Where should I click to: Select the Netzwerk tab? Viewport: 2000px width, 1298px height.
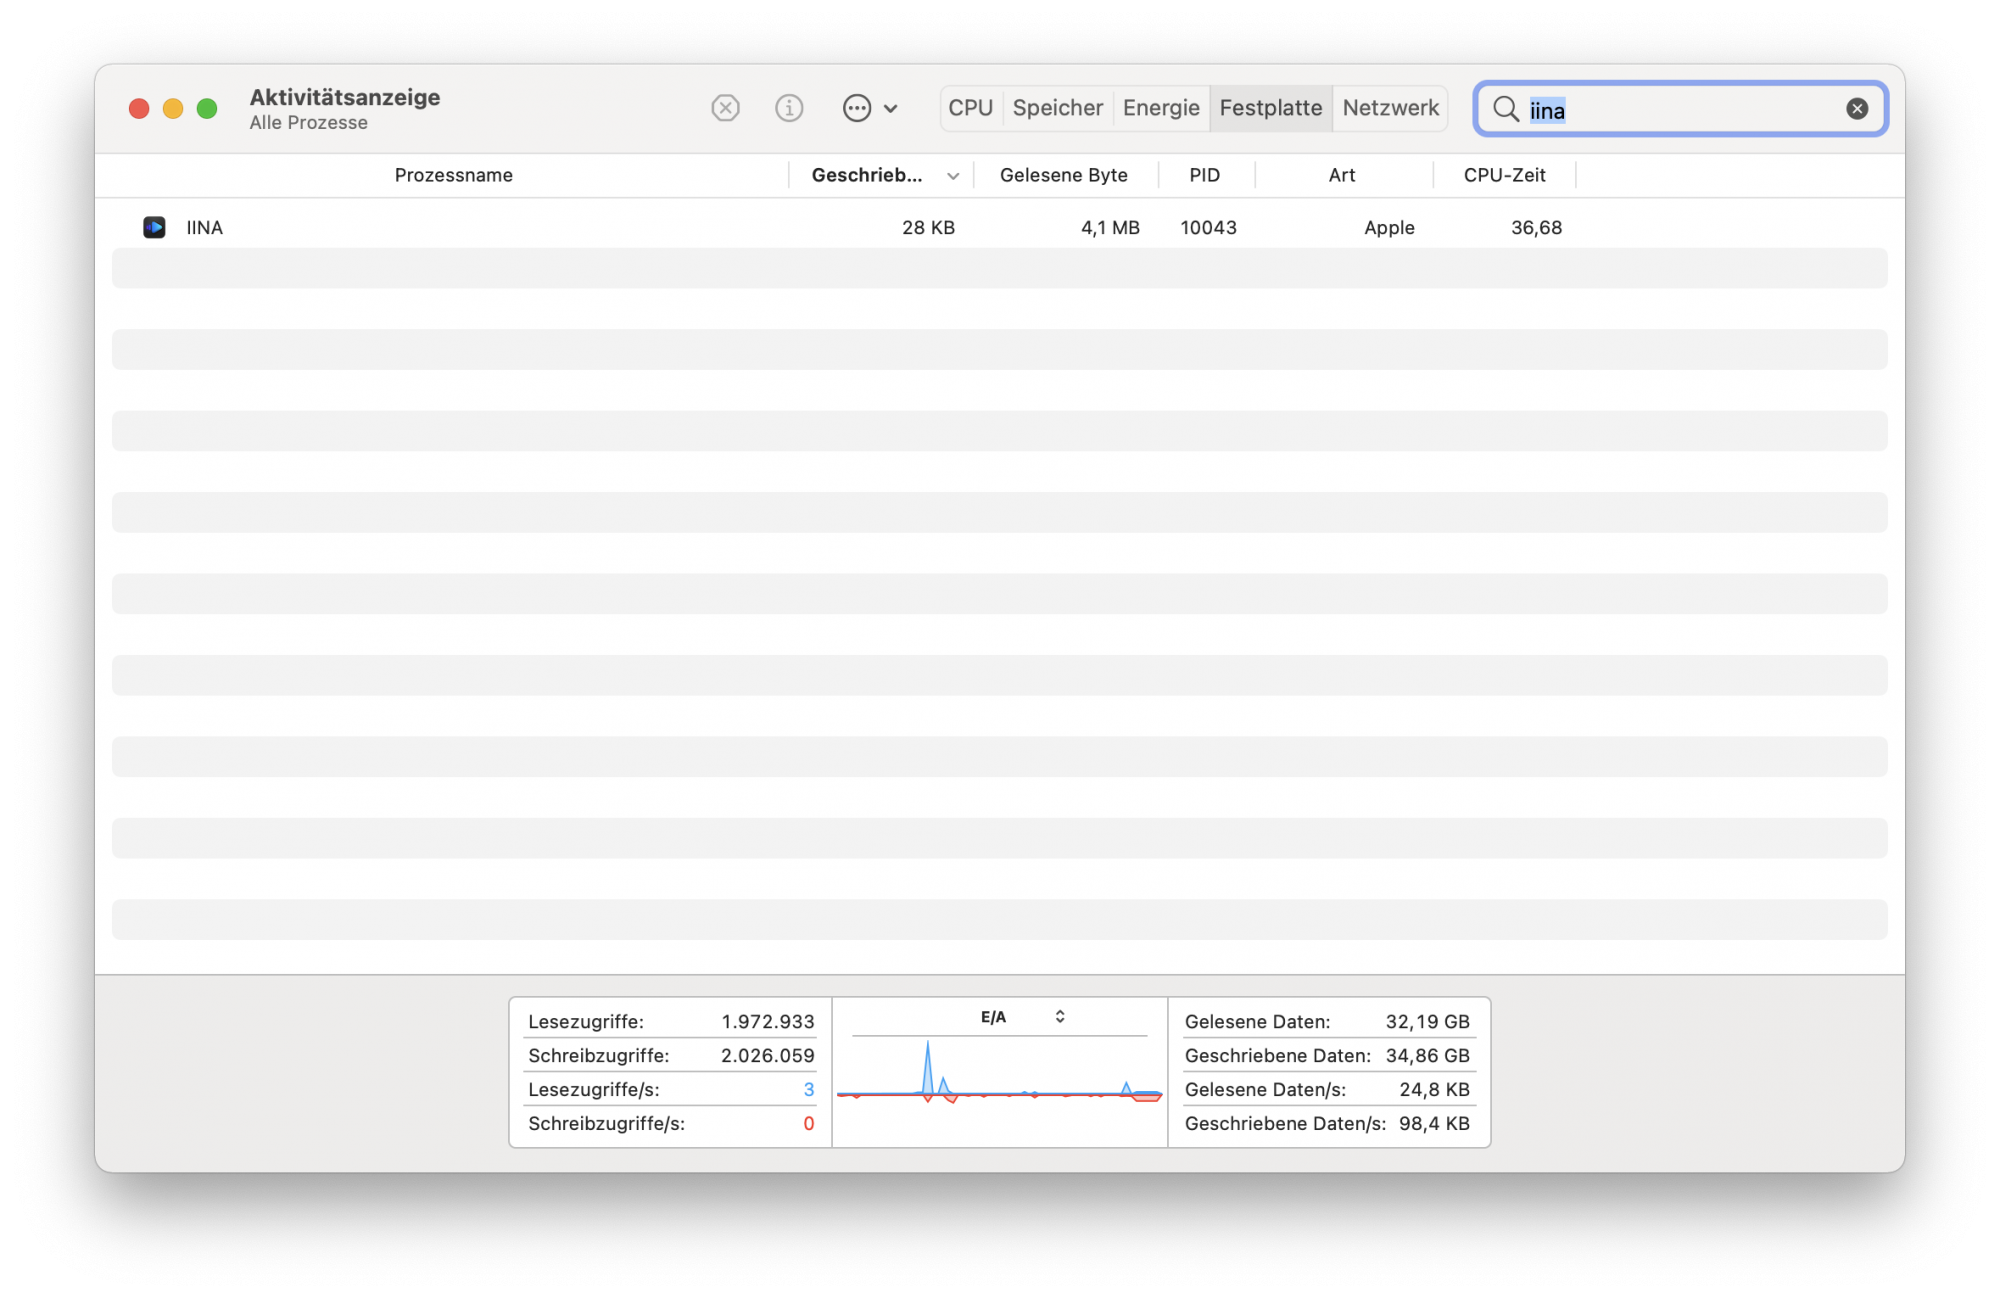pyautogui.click(x=1390, y=108)
